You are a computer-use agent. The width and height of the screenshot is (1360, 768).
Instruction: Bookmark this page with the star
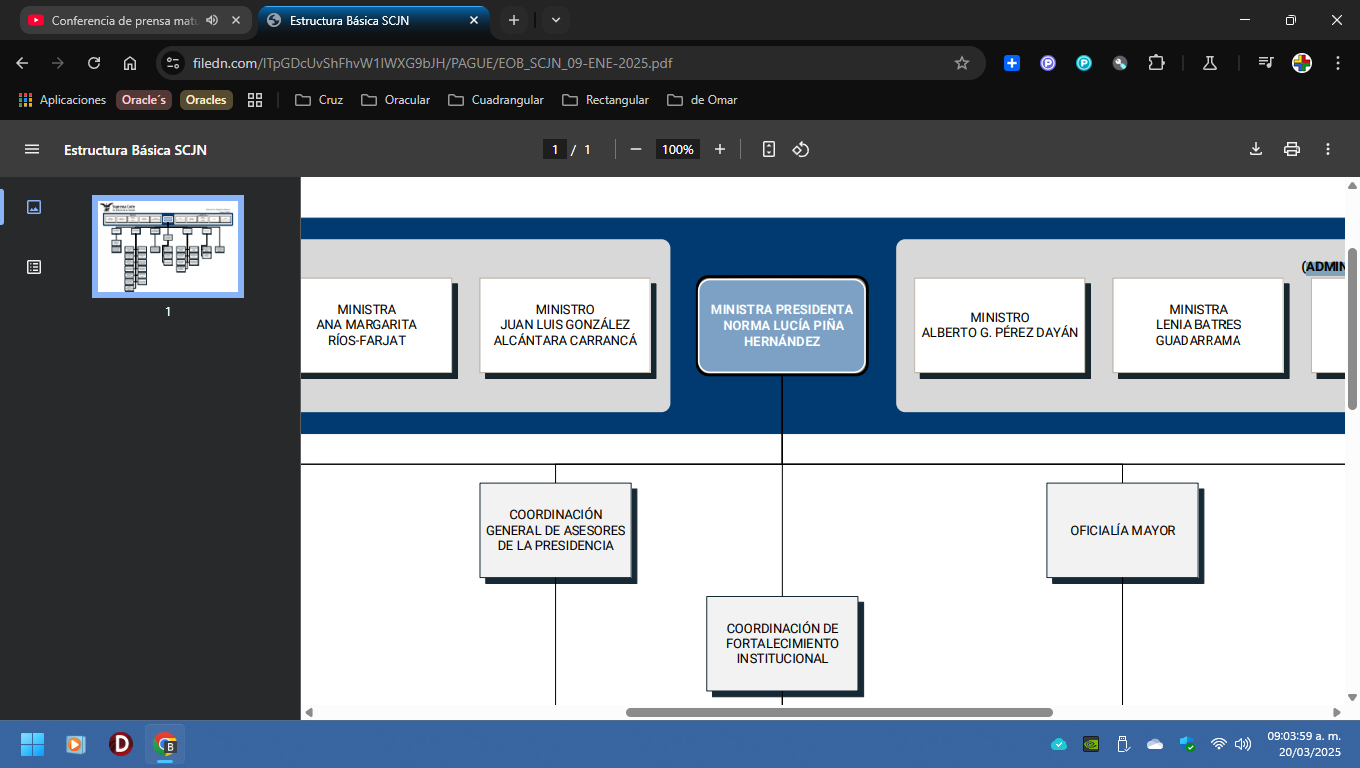[x=962, y=63]
